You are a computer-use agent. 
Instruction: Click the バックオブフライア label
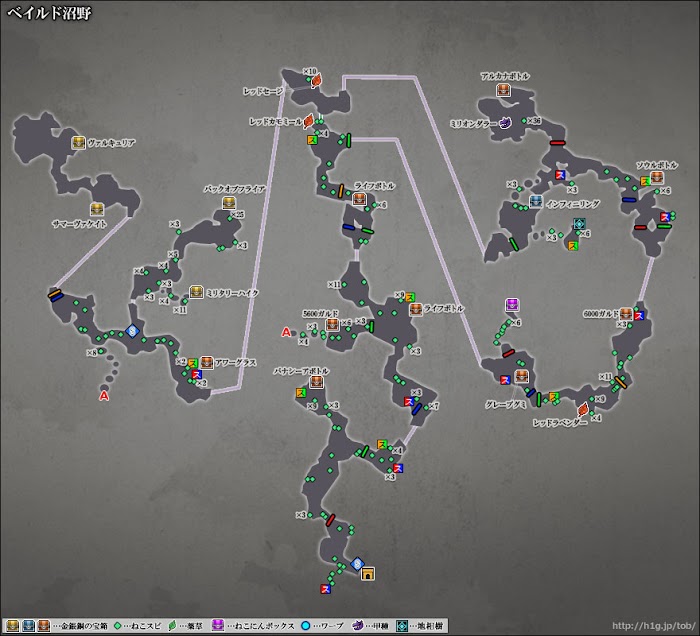point(235,189)
